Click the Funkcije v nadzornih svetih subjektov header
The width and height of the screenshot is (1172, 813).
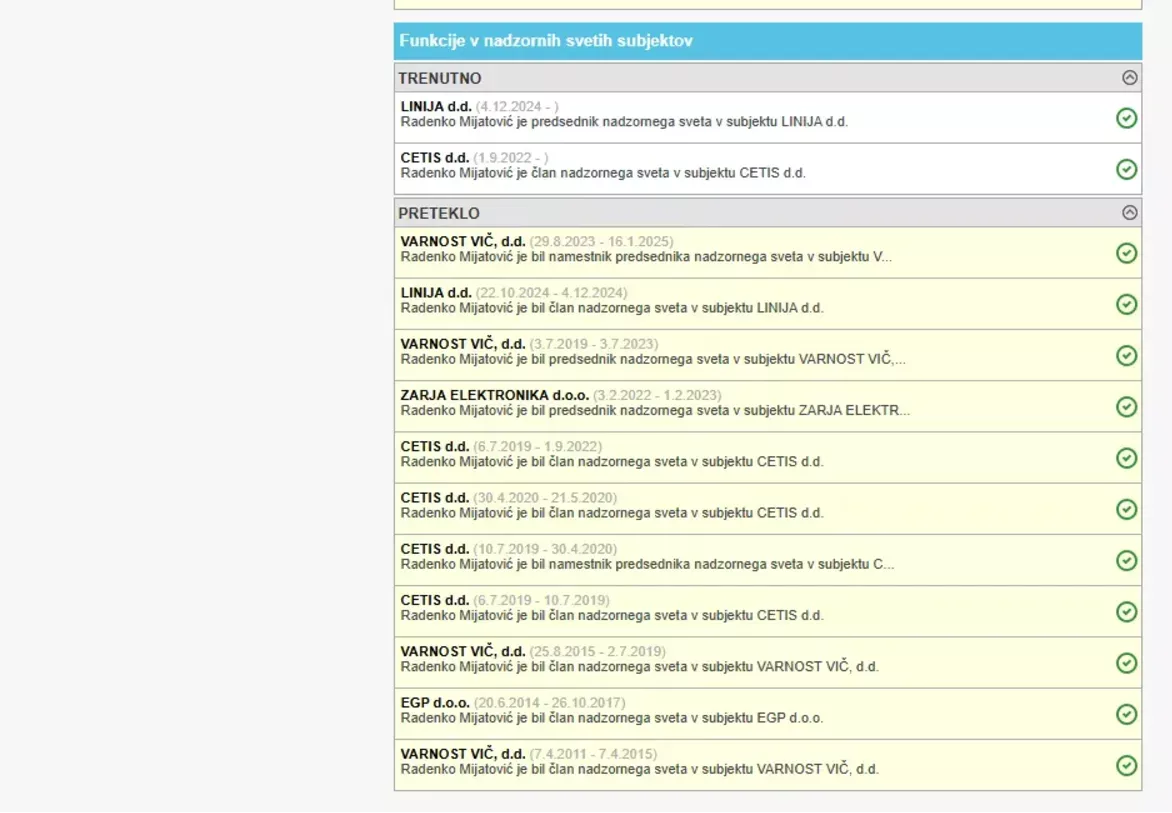(x=546, y=41)
